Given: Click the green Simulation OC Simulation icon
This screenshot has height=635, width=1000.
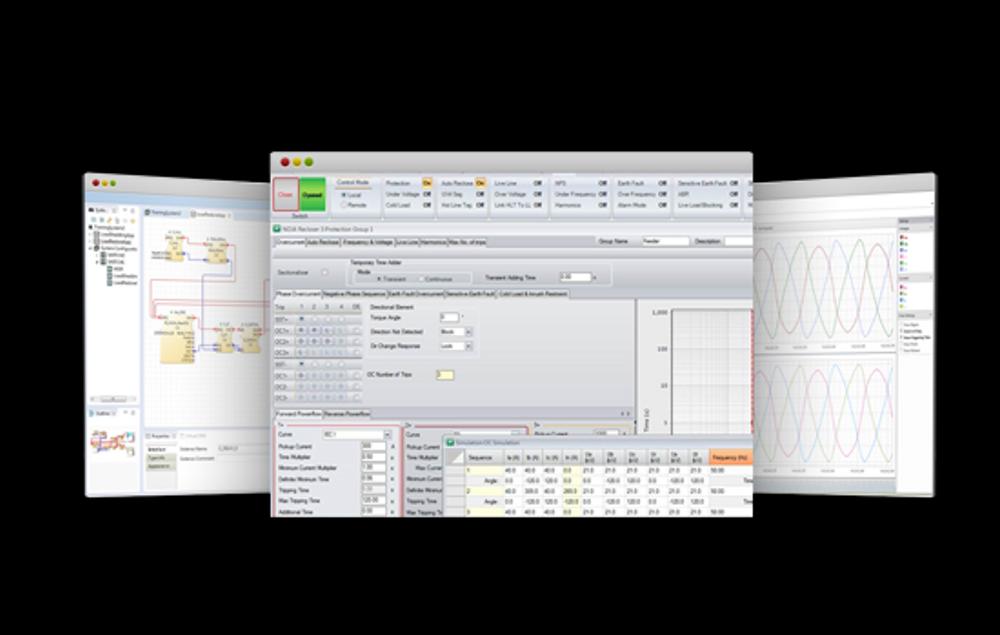Looking at the screenshot, I should click(x=450, y=442).
